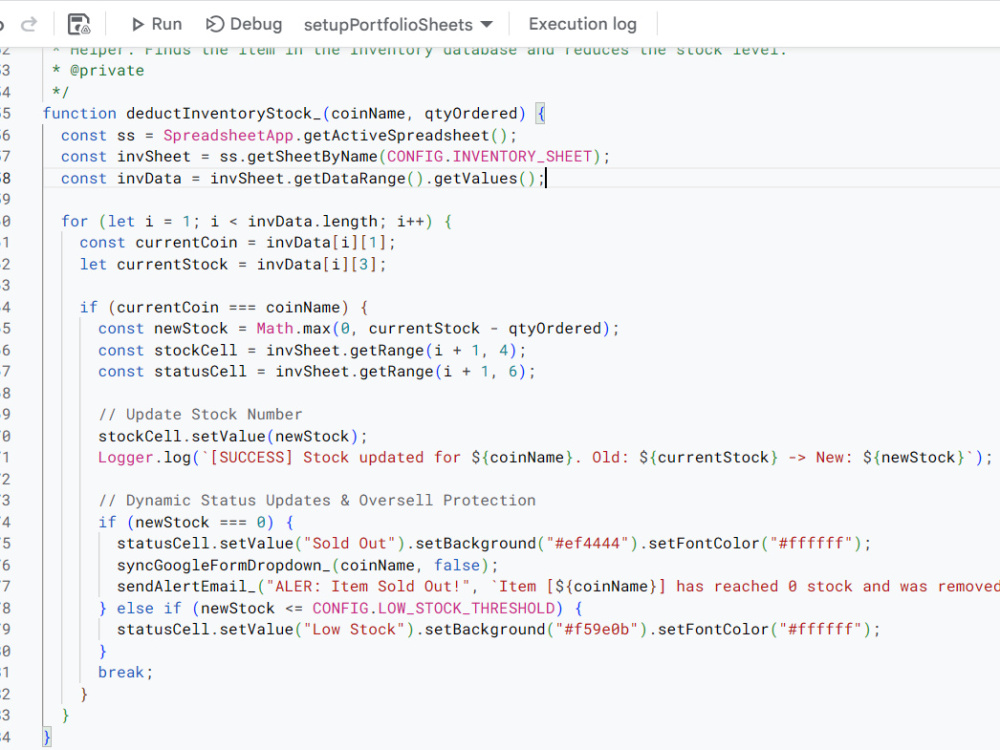Click the currentCoin variable declaration

(x=186, y=243)
